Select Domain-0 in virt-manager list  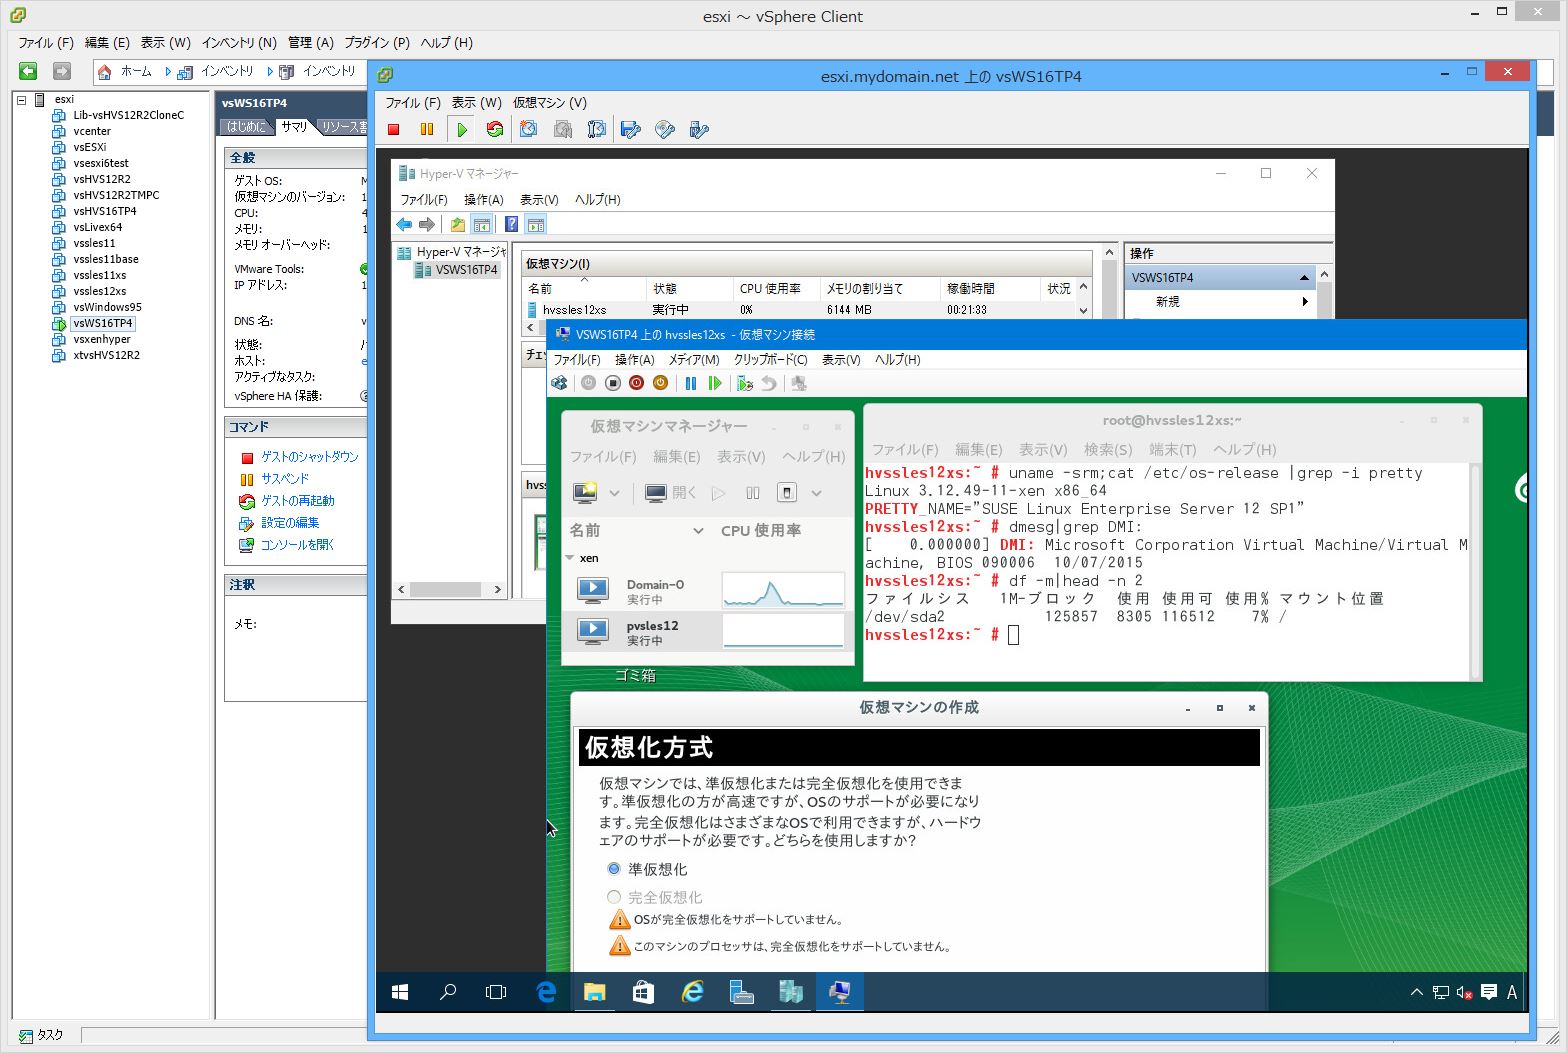(x=707, y=590)
